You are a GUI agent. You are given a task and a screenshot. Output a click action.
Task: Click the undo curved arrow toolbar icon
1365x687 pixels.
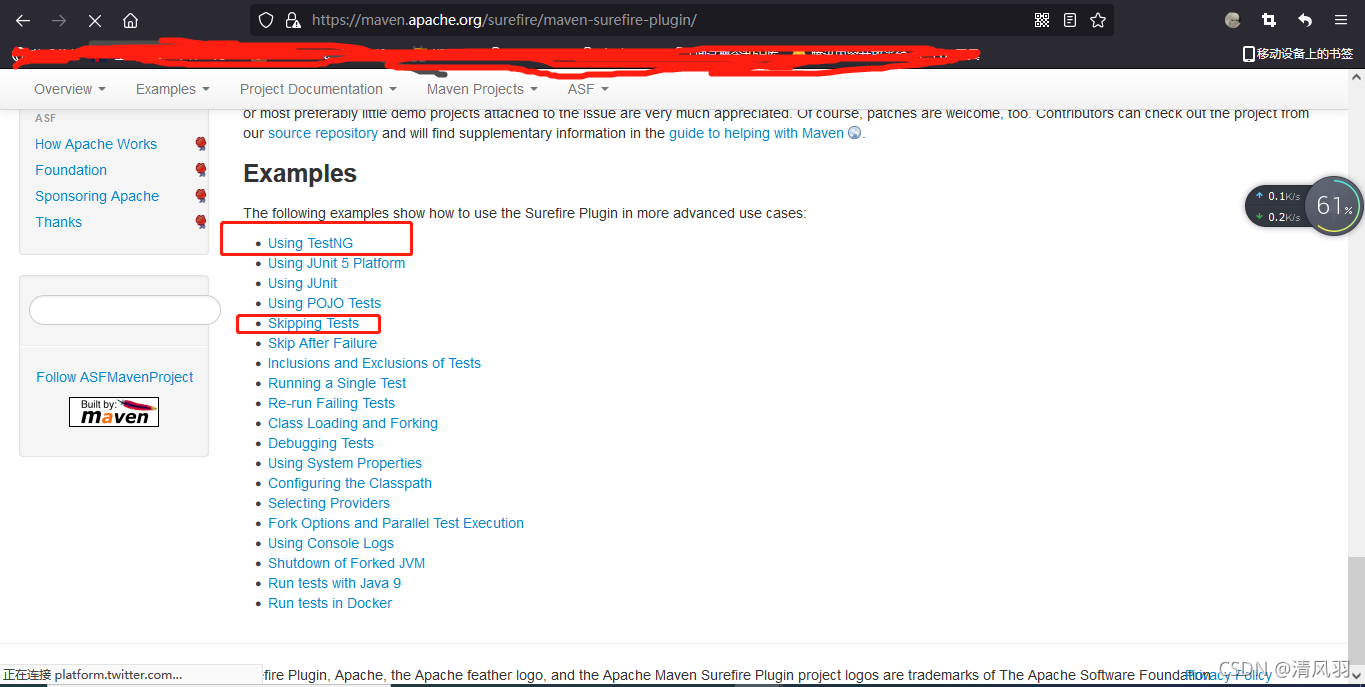coord(1305,20)
